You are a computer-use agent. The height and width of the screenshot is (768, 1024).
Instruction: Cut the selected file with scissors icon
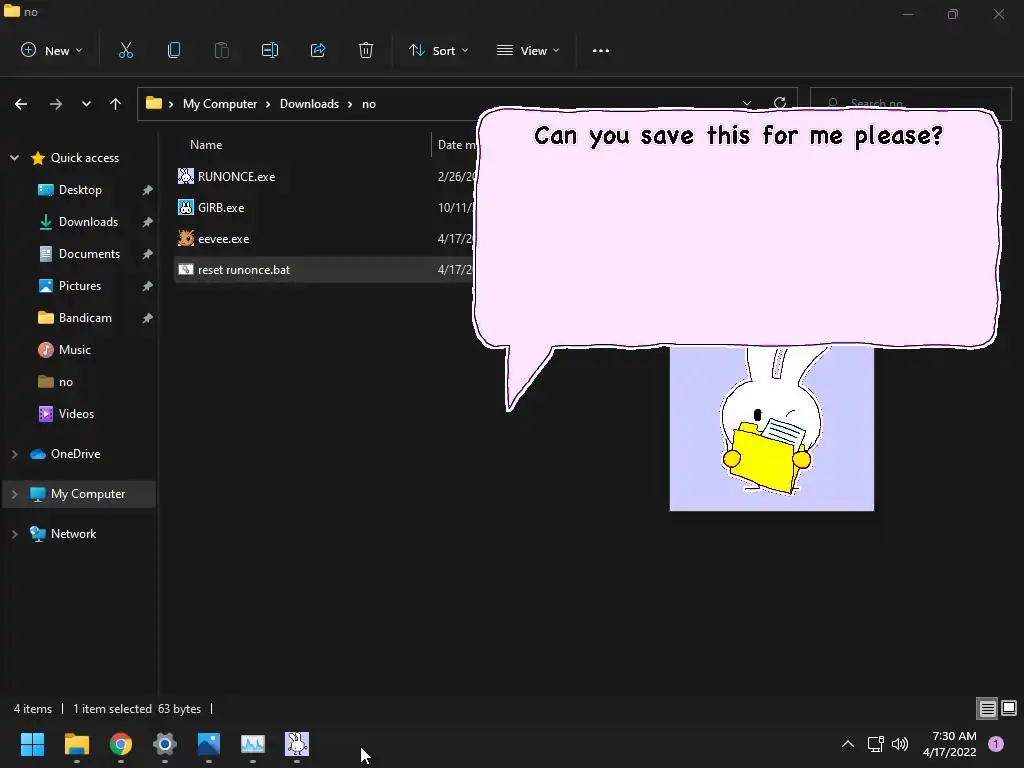(125, 50)
